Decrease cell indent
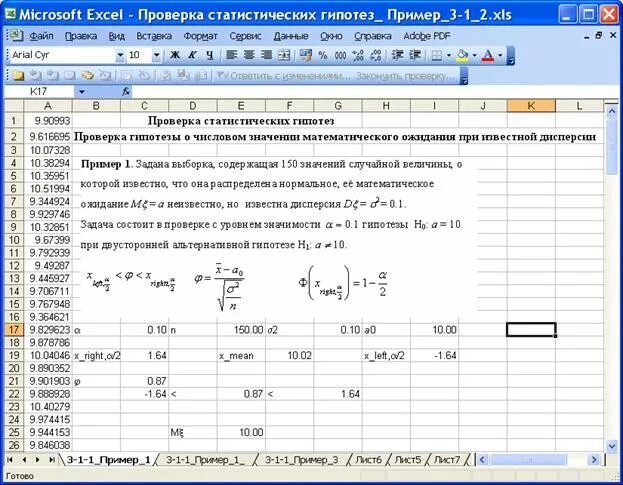Viewport: 623px width, 485px height. click(397, 55)
